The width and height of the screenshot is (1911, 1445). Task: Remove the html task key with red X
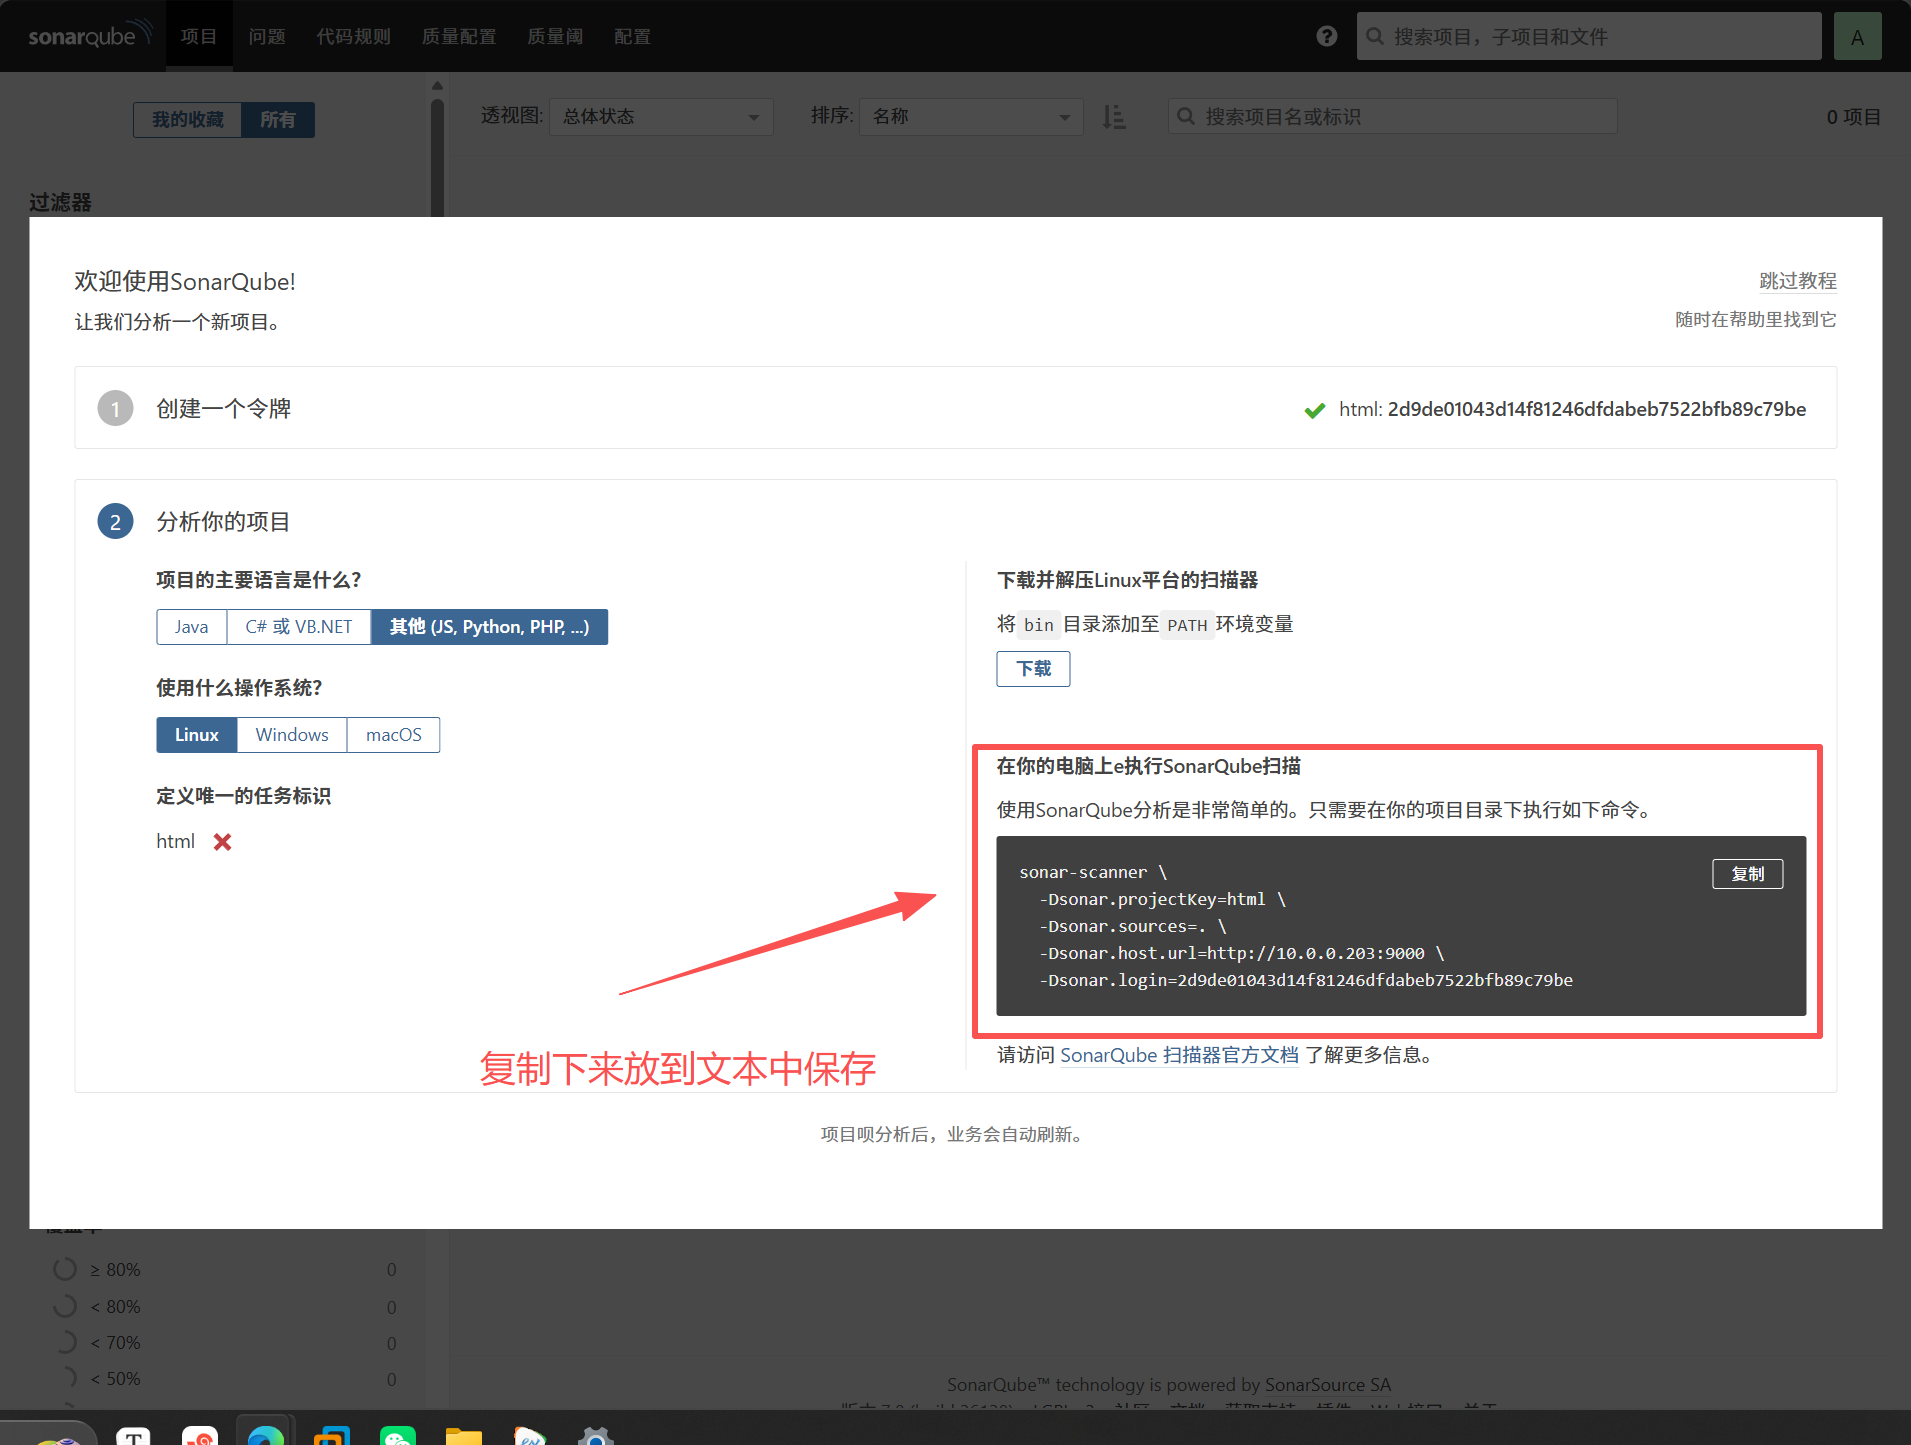click(x=222, y=842)
